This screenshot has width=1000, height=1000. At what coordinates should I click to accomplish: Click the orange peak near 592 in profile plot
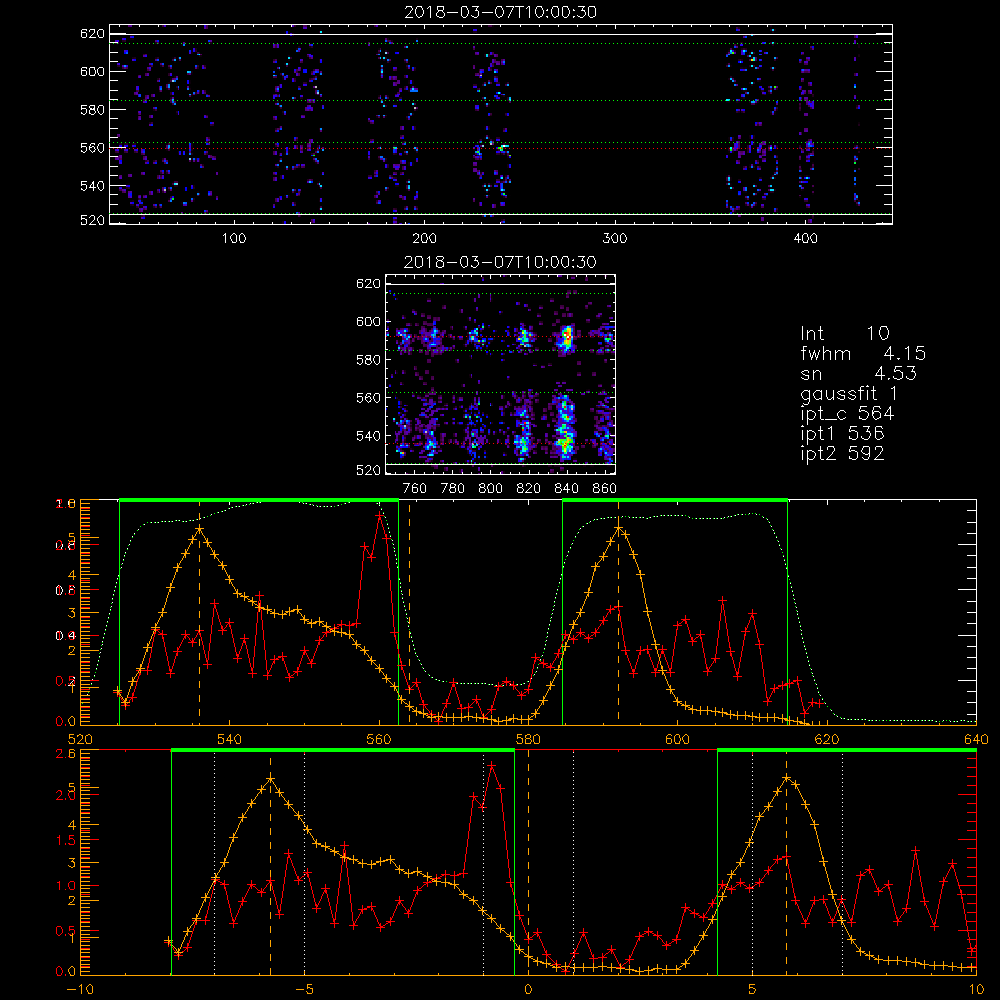tap(618, 529)
